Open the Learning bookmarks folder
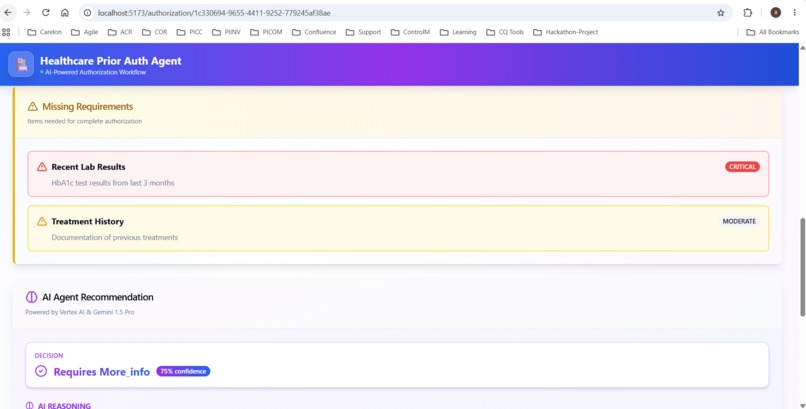The width and height of the screenshot is (806, 409). (458, 32)
